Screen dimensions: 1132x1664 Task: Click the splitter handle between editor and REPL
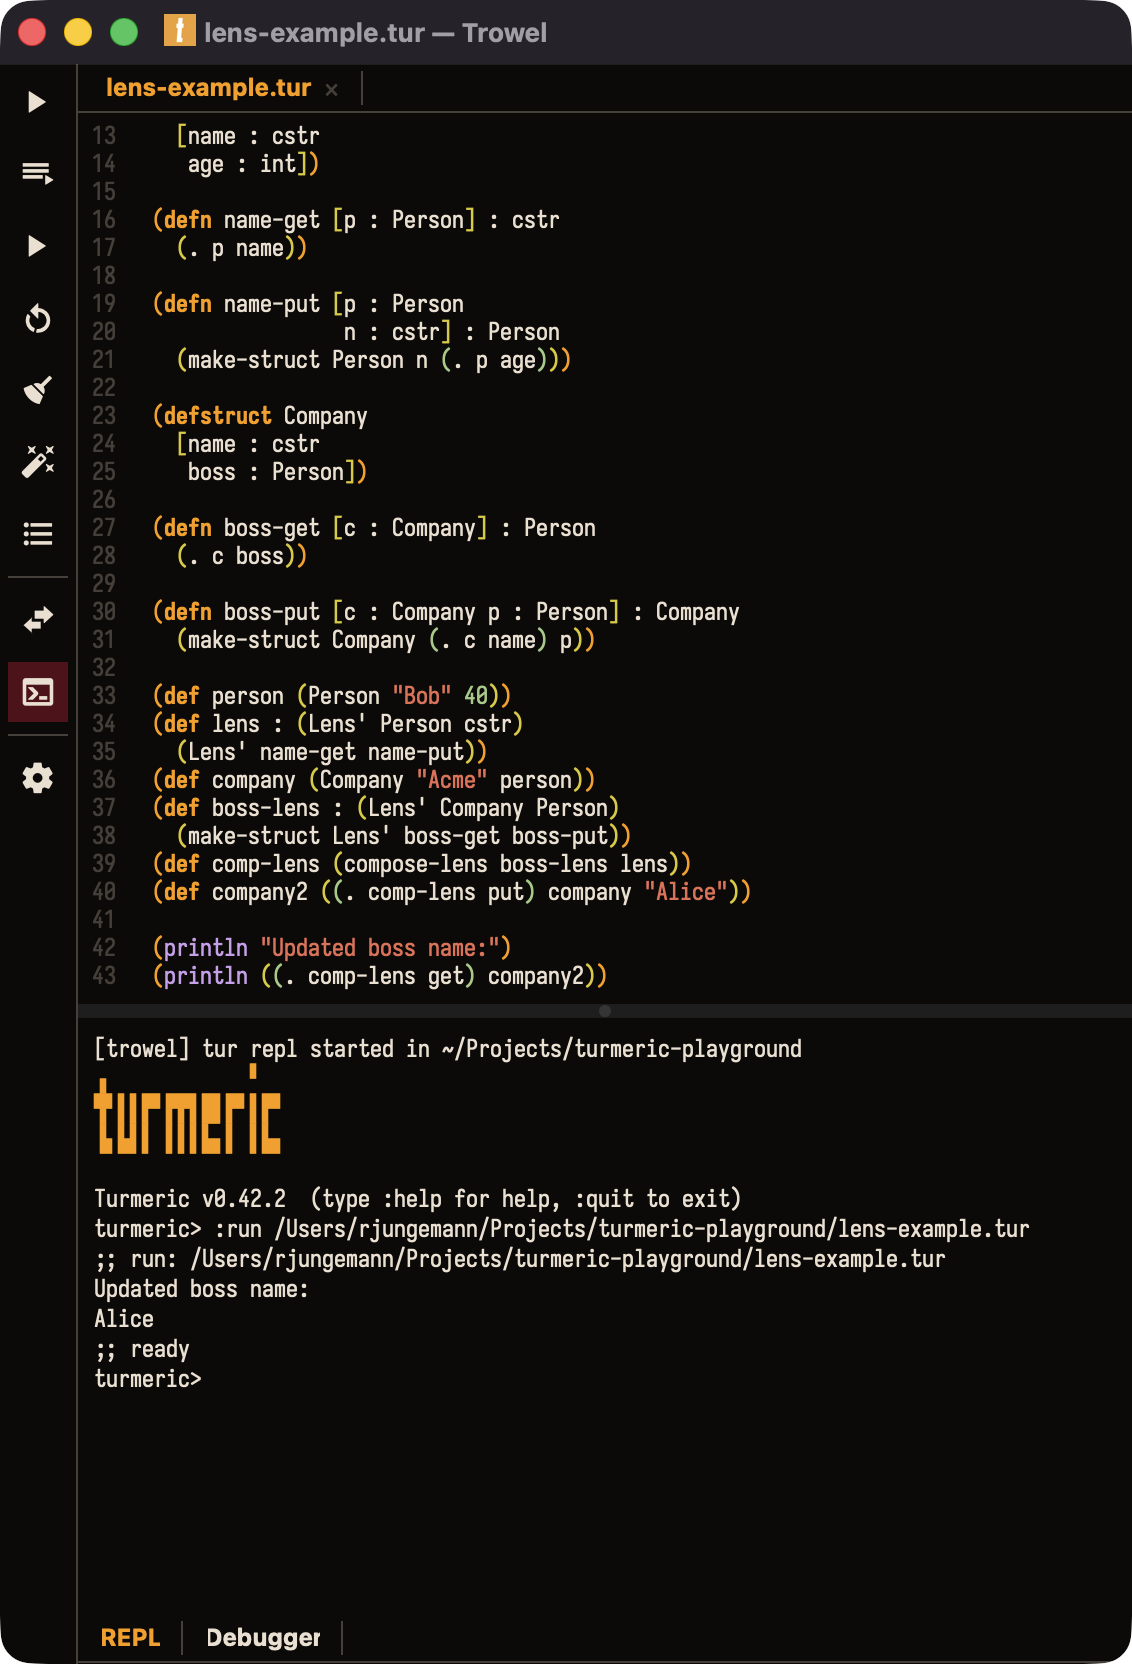pyautogui.click(x=604, y=1011)
